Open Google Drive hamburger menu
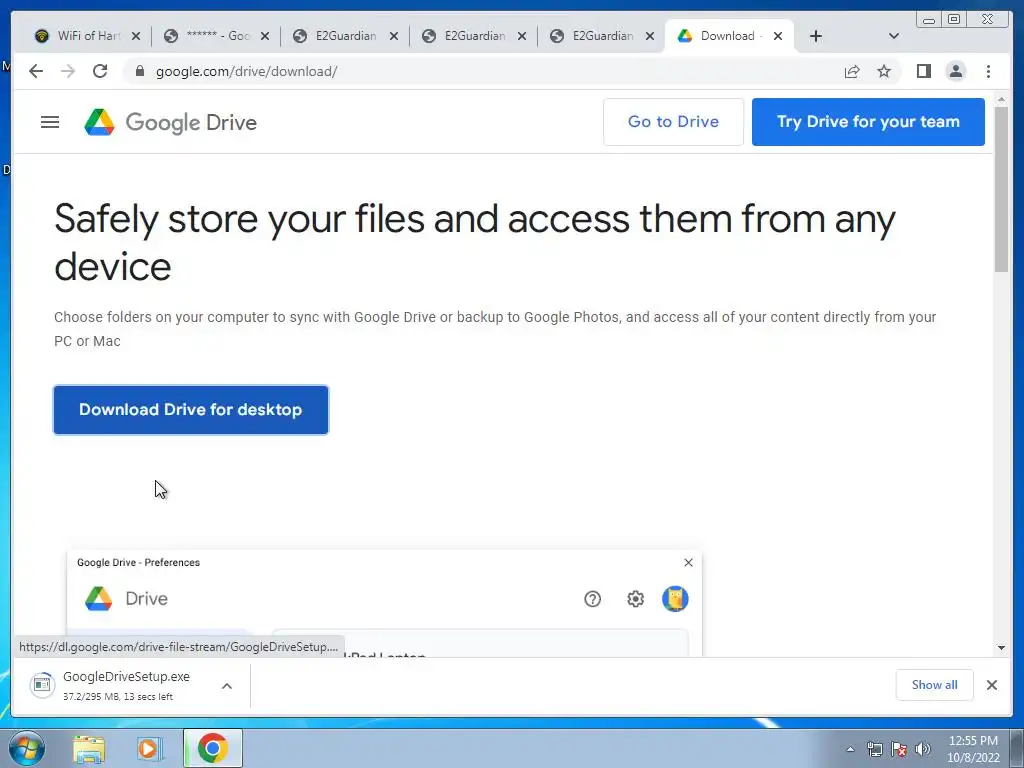Viewport: 1024px width, 768px height. pos(50,122)
